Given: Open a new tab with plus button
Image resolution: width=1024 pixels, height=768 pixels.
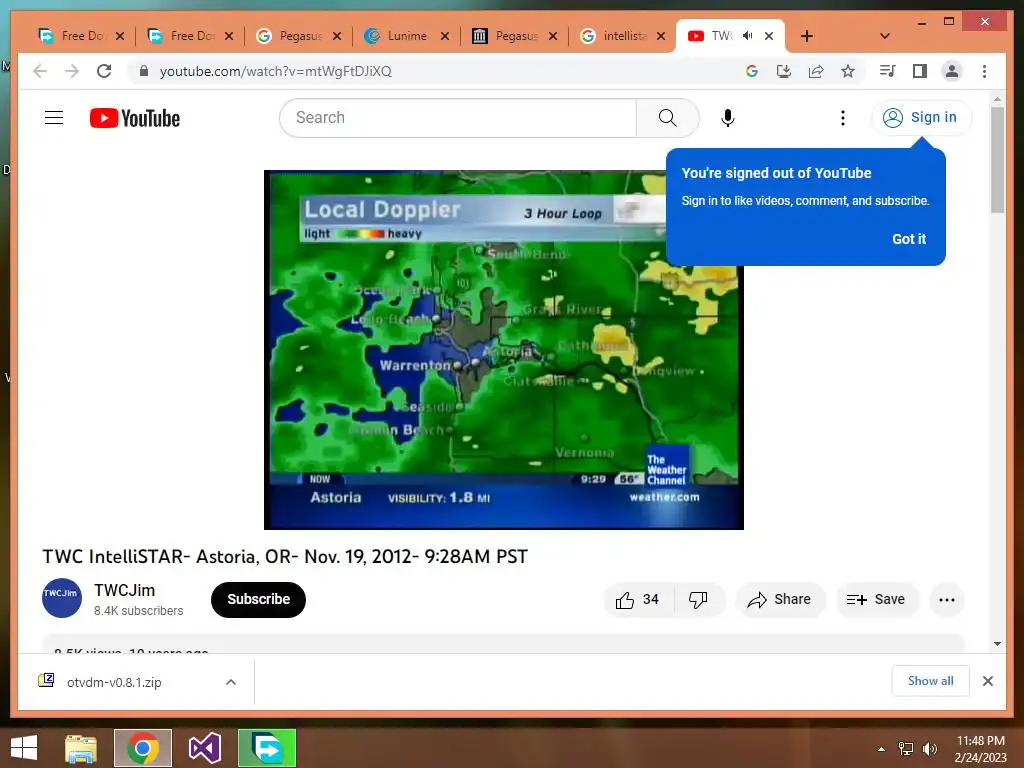Looking at the screenshot, I should coord(807,36).
